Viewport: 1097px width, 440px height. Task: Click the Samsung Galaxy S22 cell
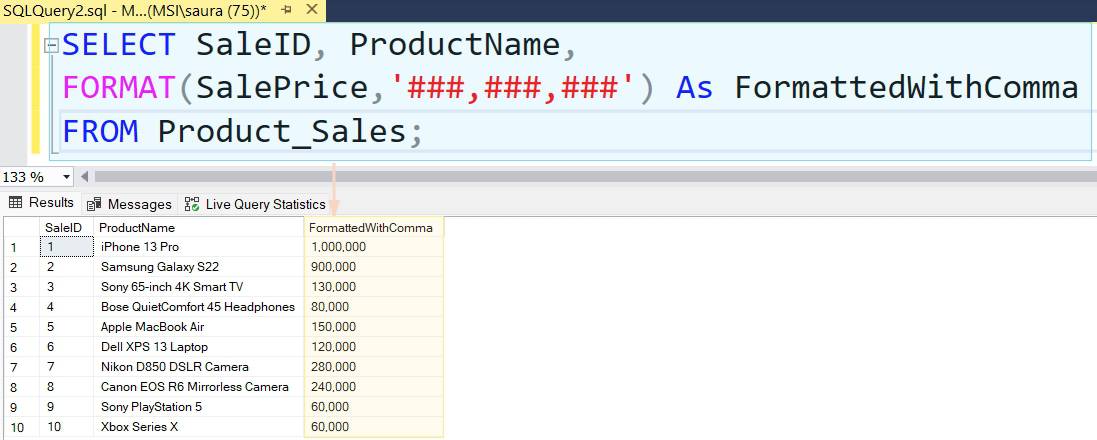pos(199,267)
